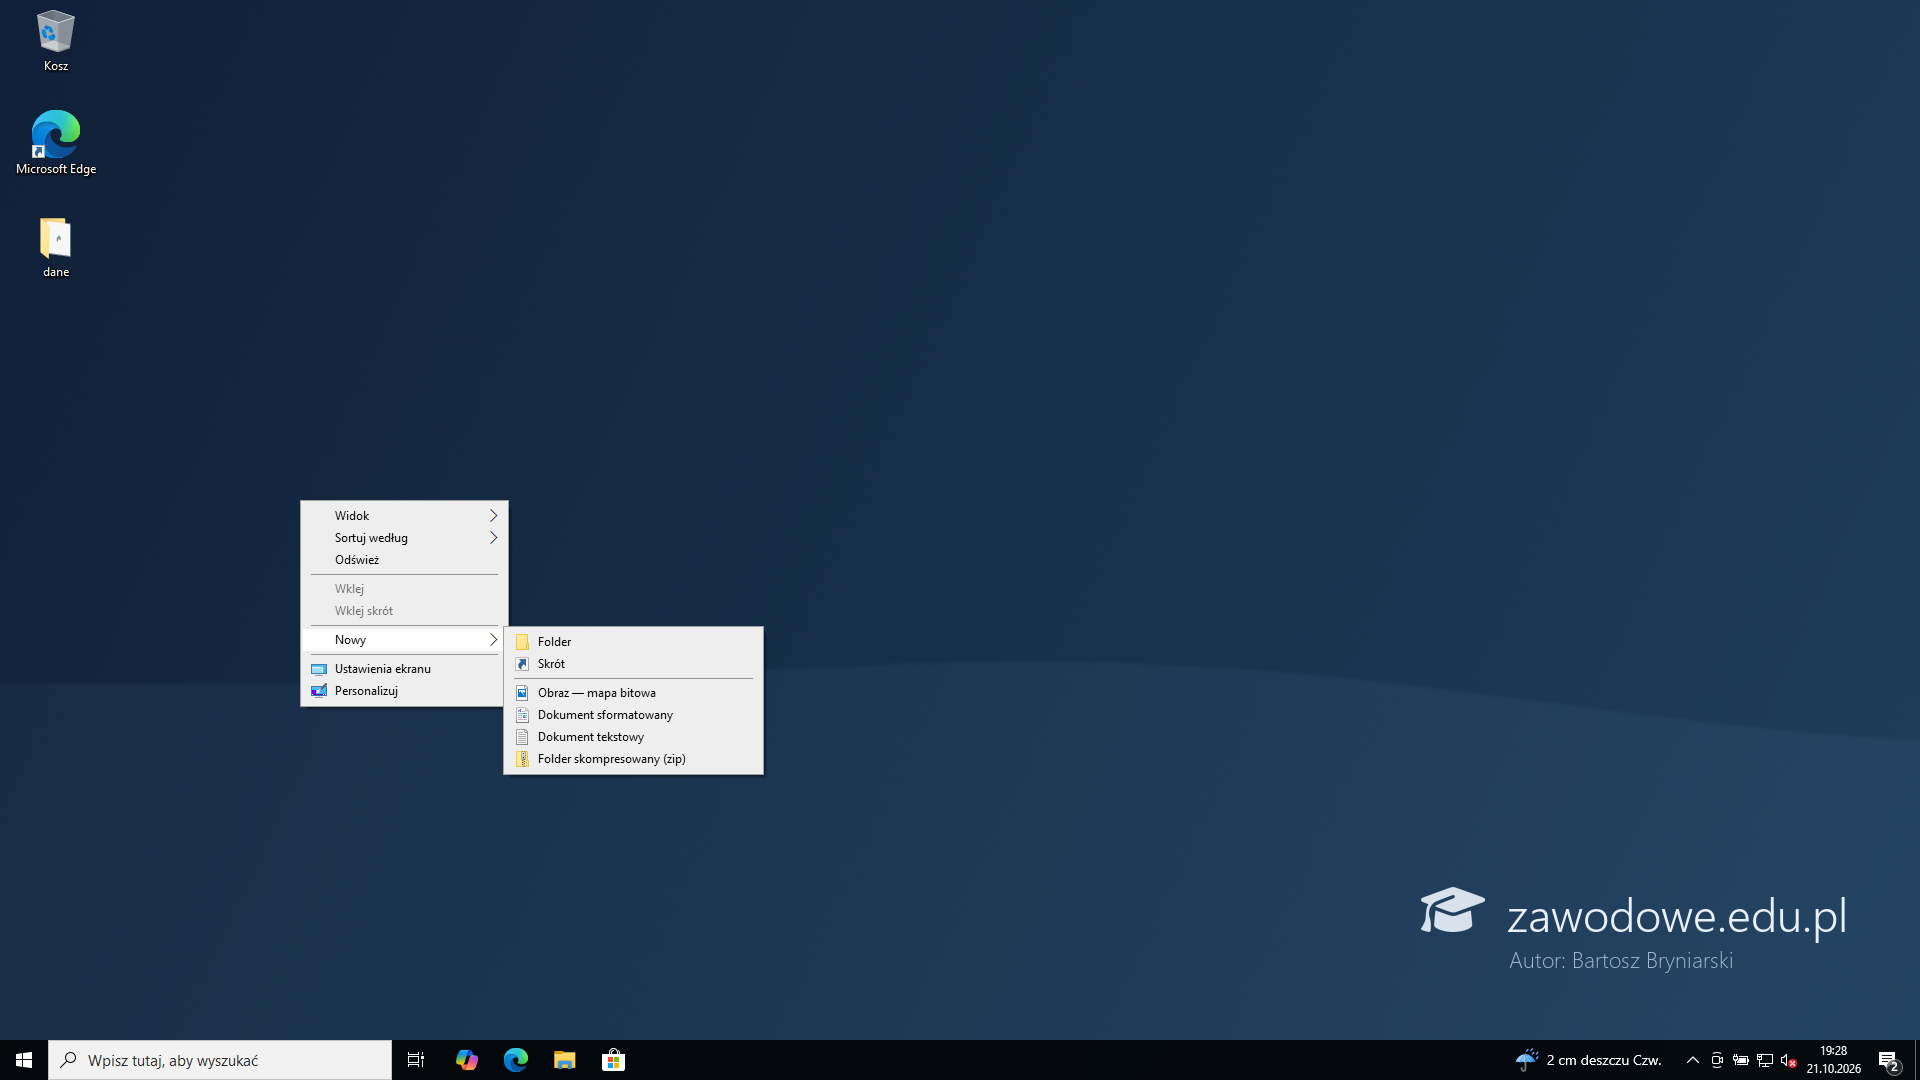Create new Folder skompresowany (zip)
The width and height of the screenshot is (1920, 1080).
[x=634, y=759]
